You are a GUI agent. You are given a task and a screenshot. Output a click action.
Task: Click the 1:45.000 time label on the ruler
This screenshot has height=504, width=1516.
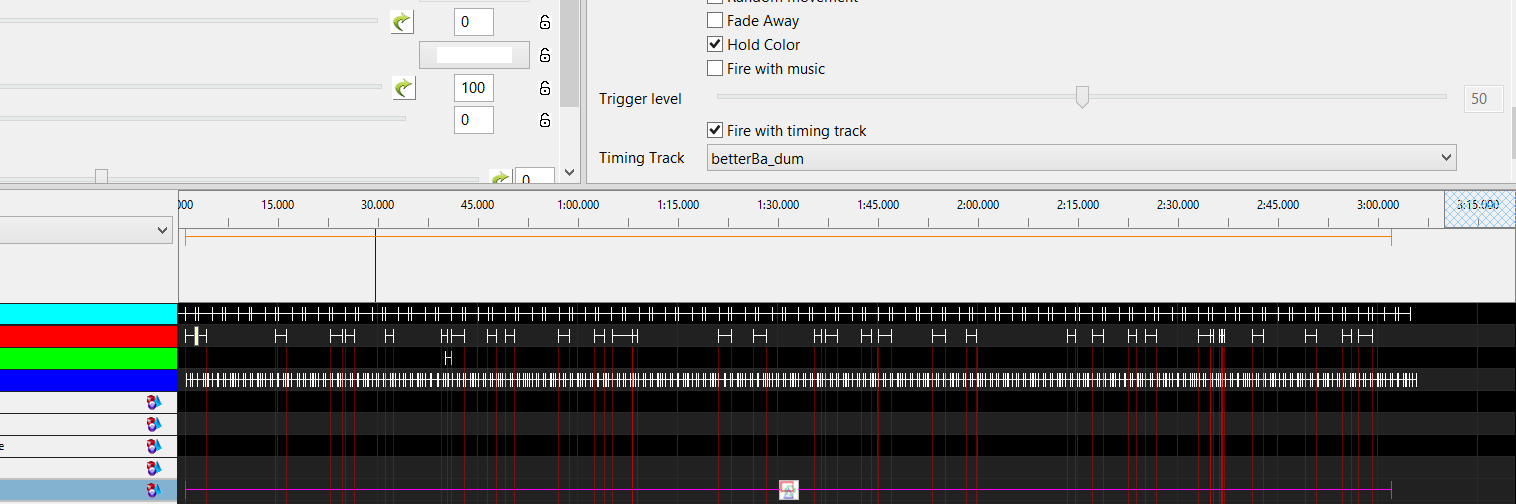[878, 204]
